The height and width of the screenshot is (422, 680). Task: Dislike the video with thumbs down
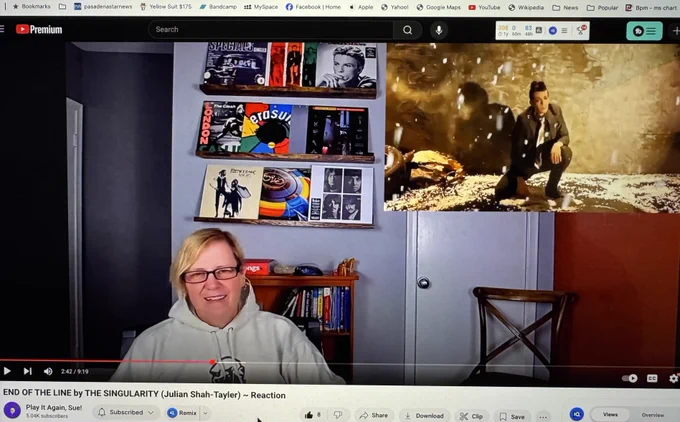coord(338,415)
